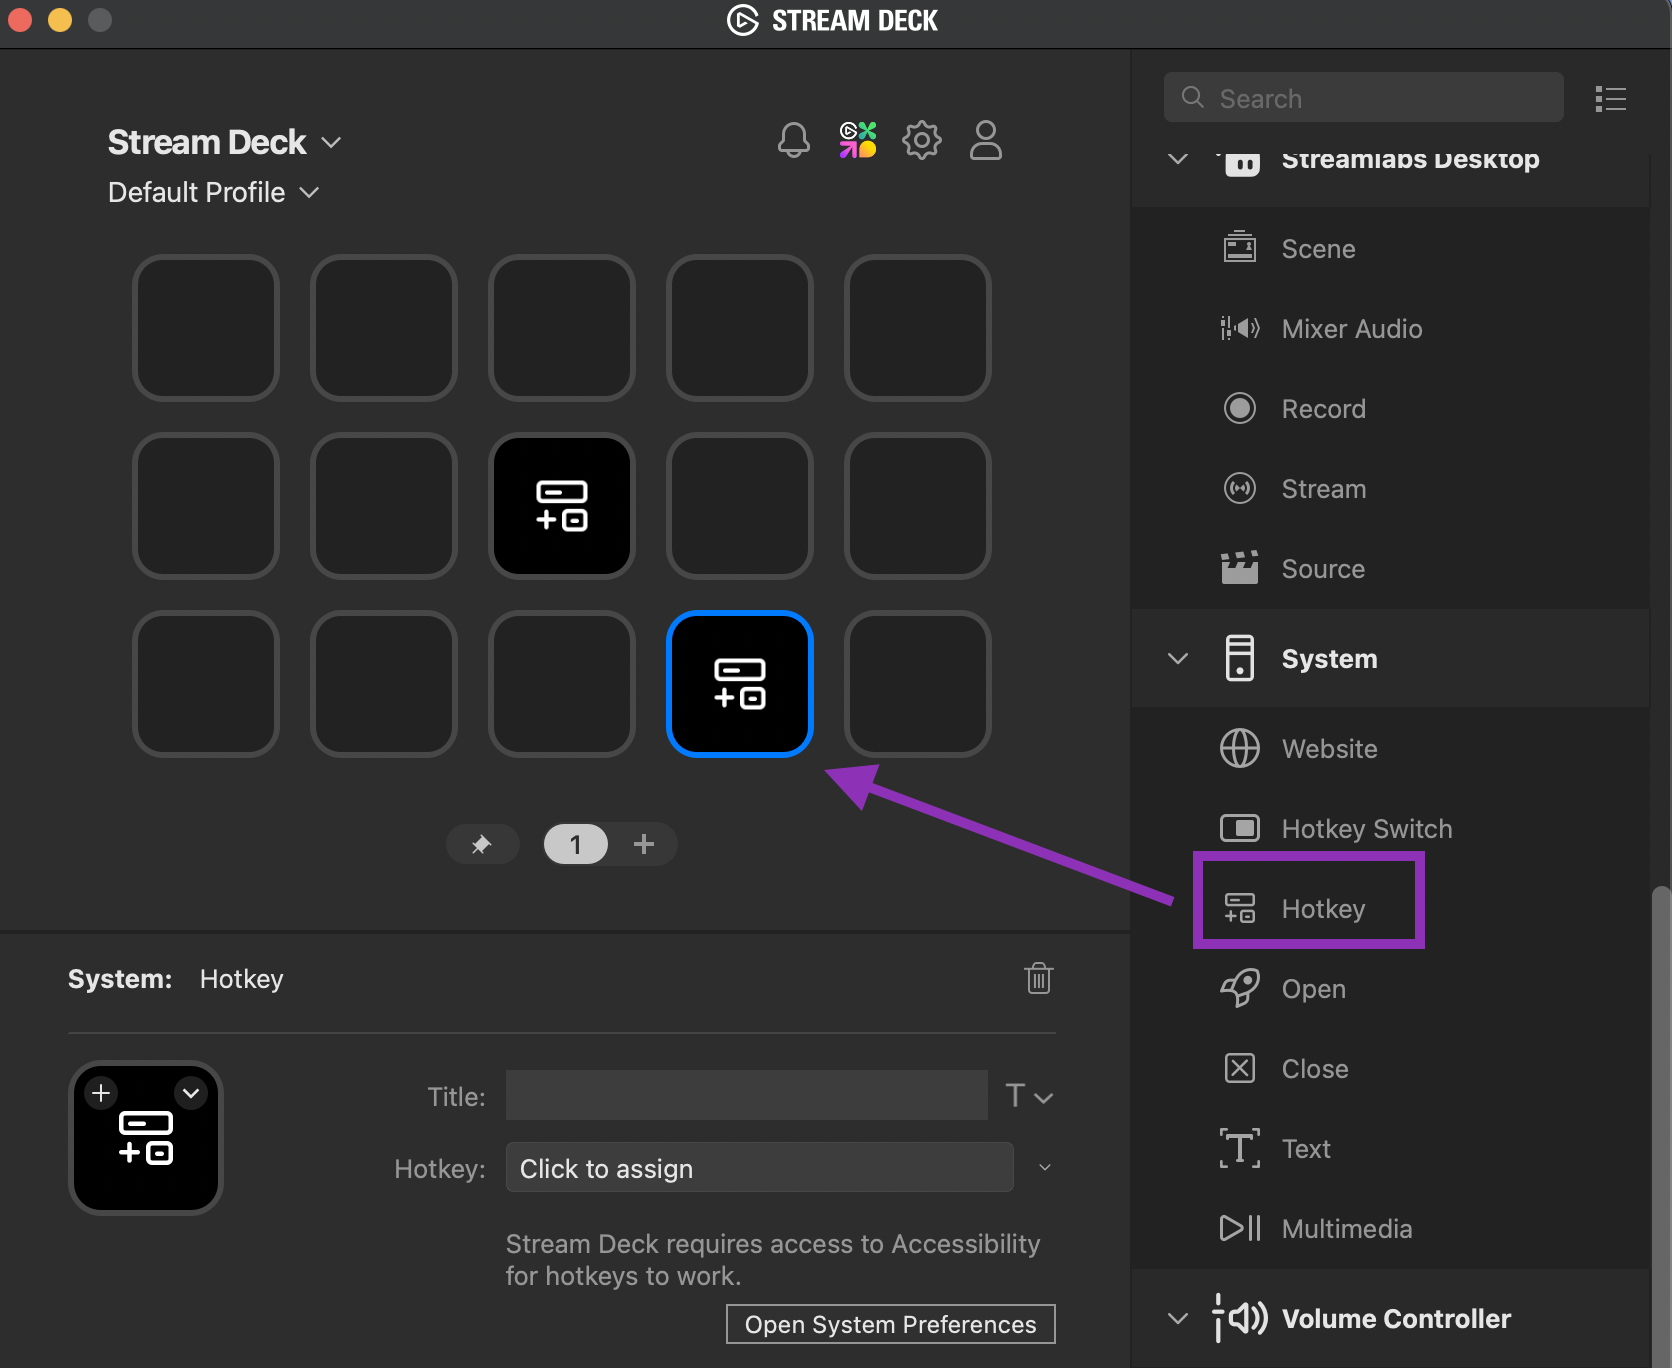The width and height of the screenshot is (1672, 1368).
Task: Add a new page with plus button
Action: (x=645, y=844)
